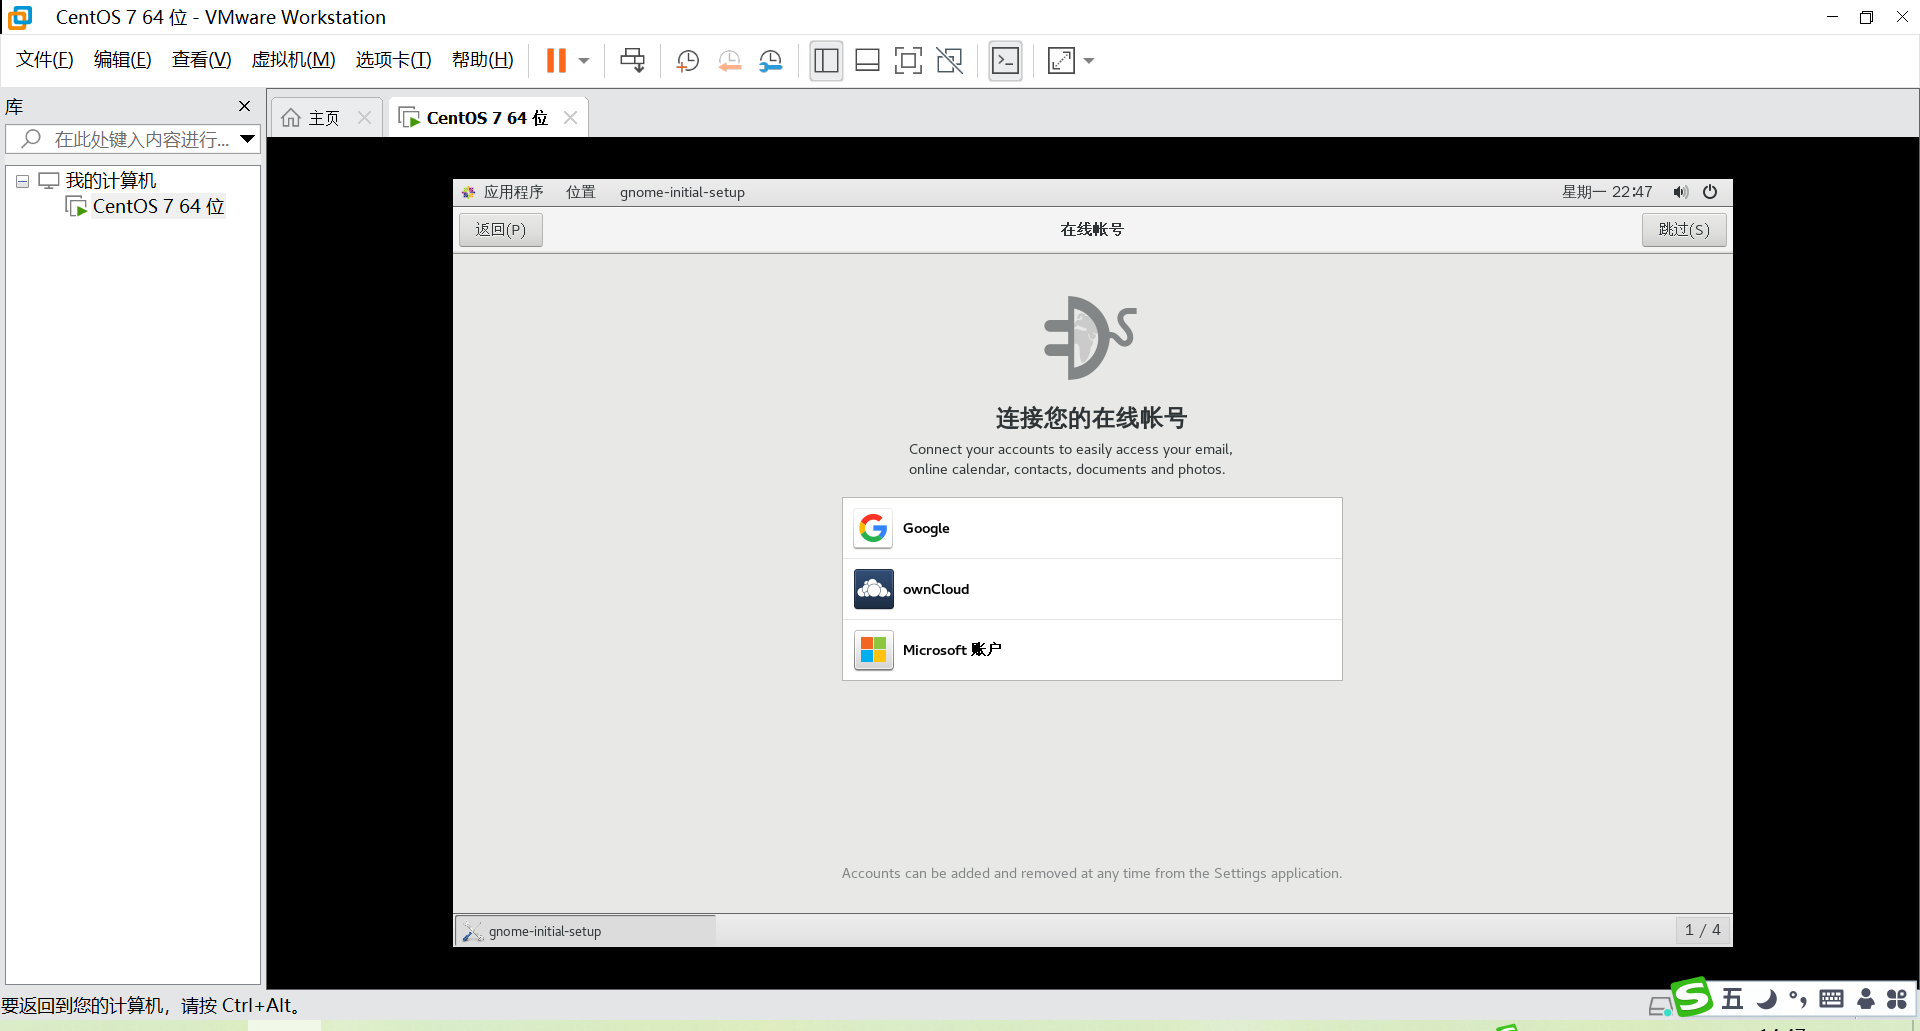Select CentOS 7 64 位 in the library tree
Screen dimensions: 1920x1031
click(158, 207)
